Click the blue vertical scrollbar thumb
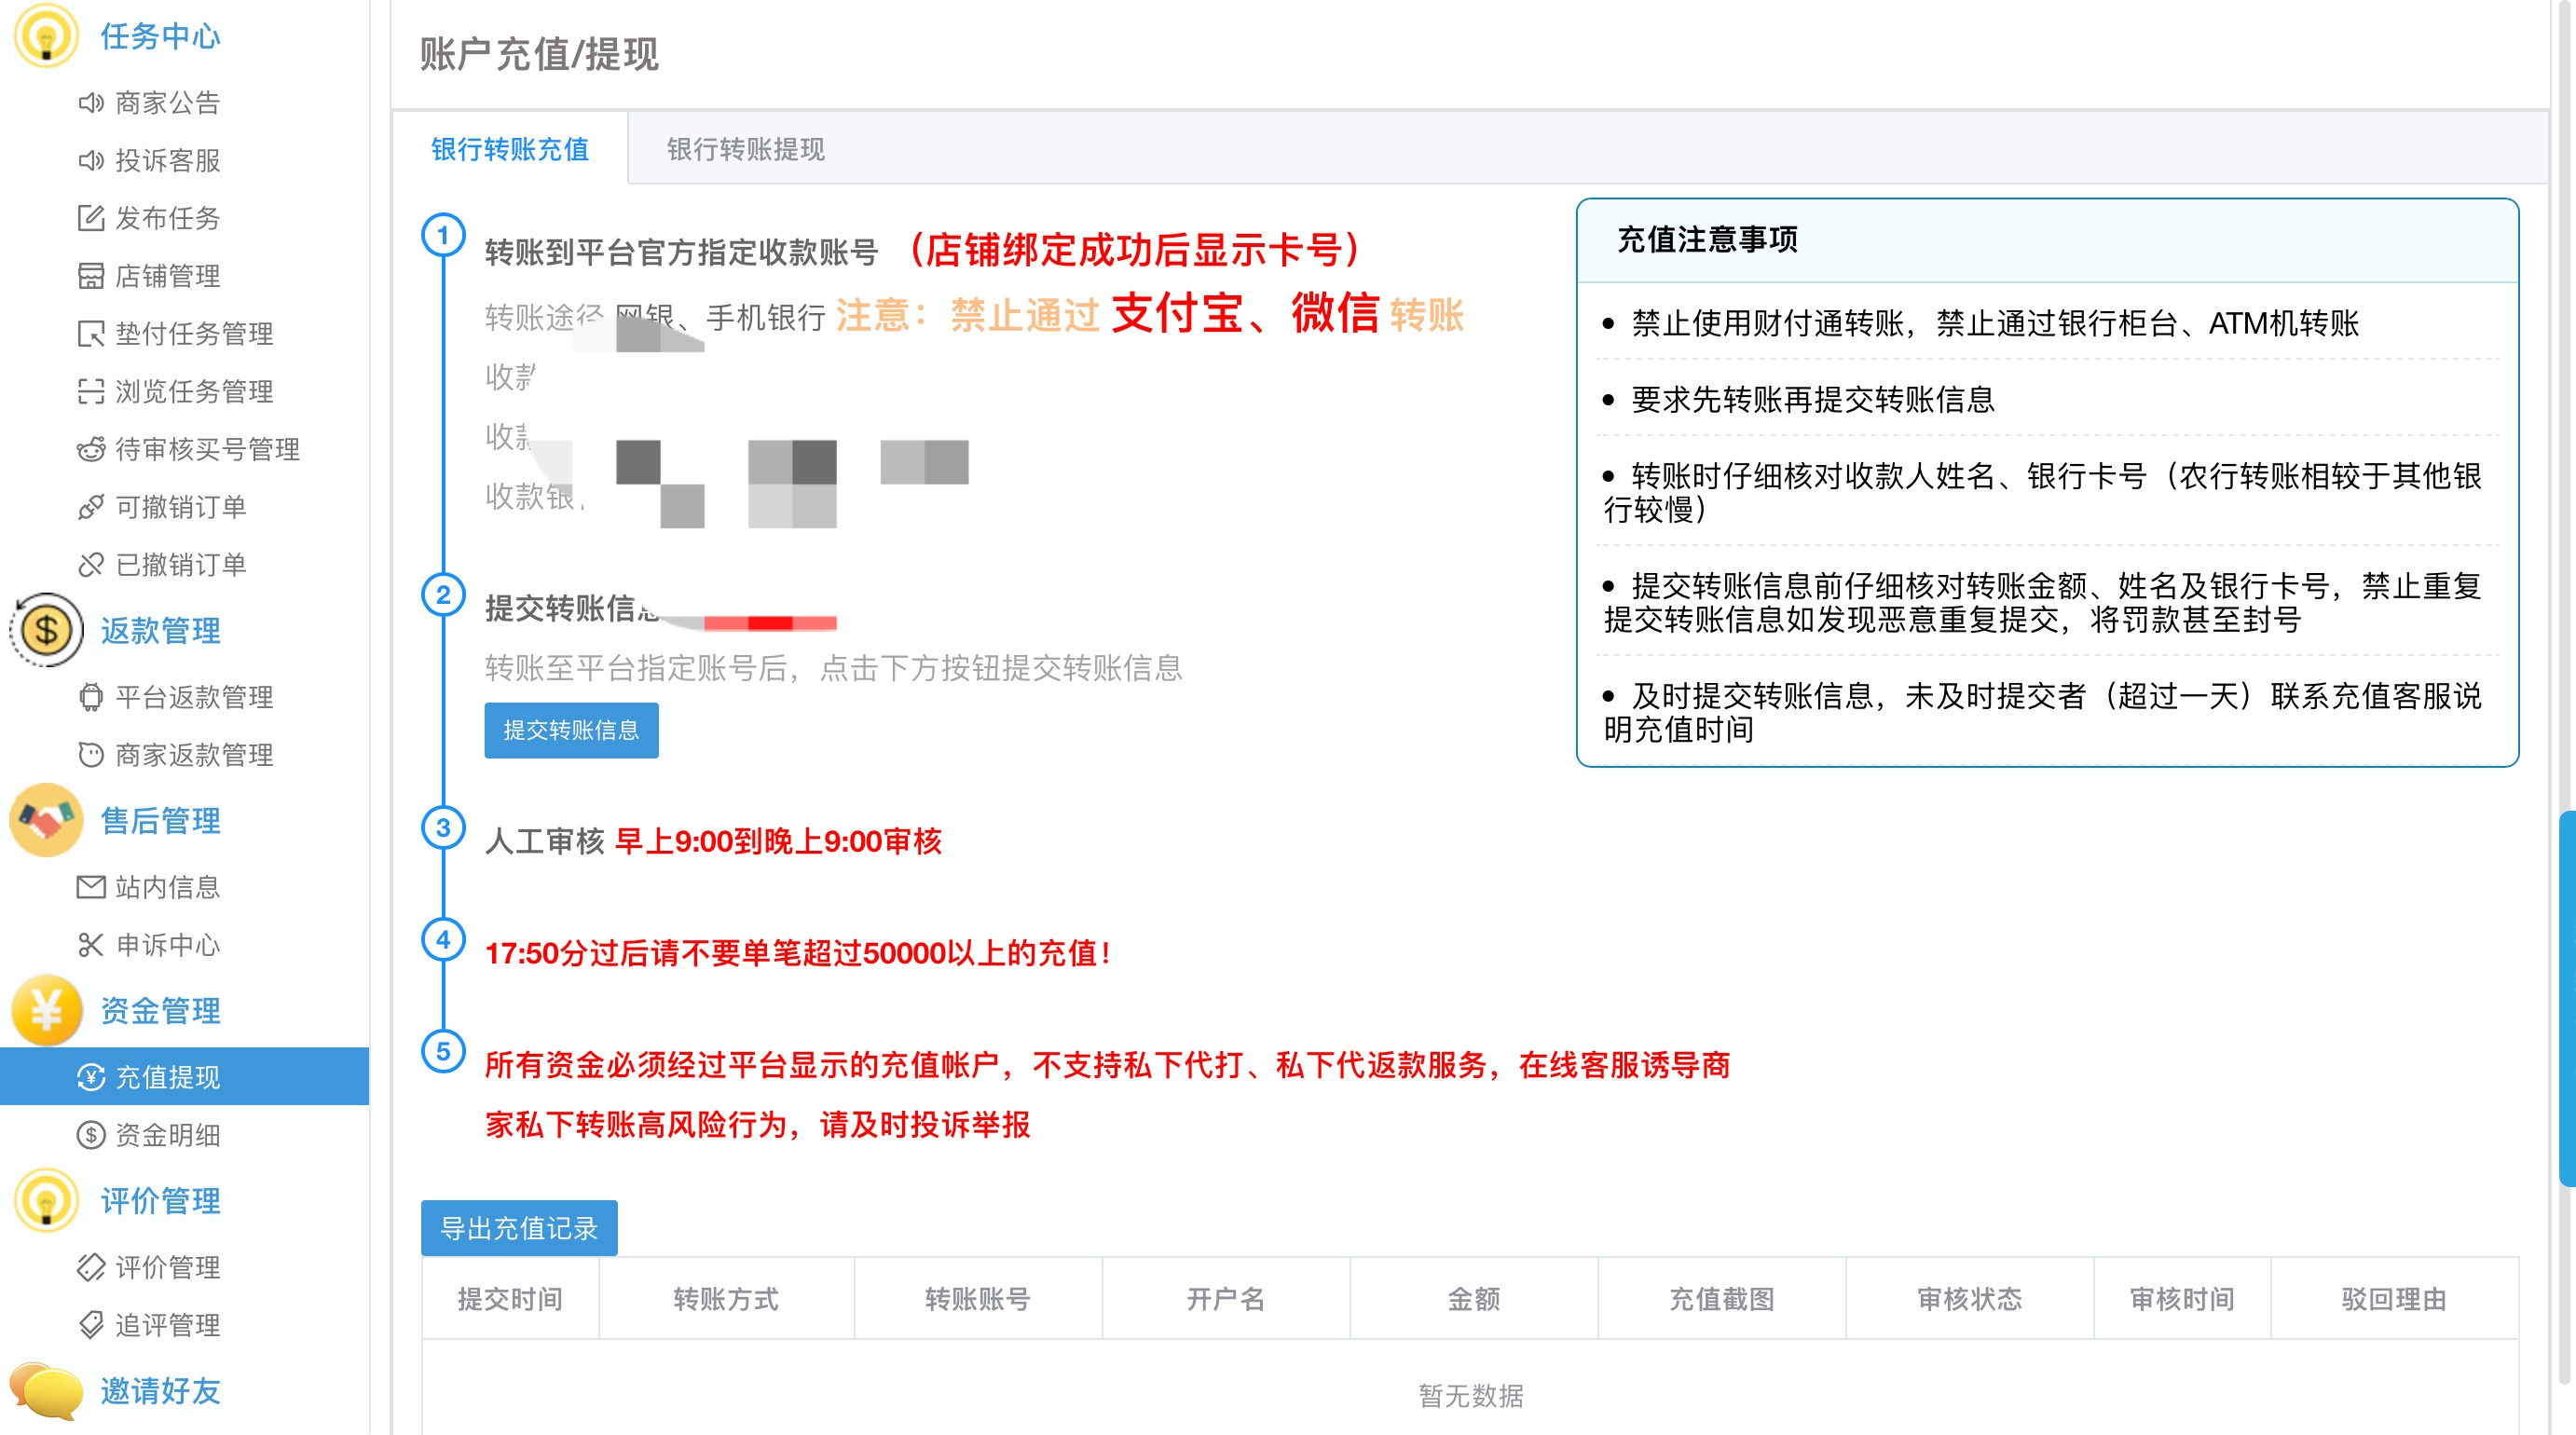2576x1435 pixels. (x=2567, y=998)
